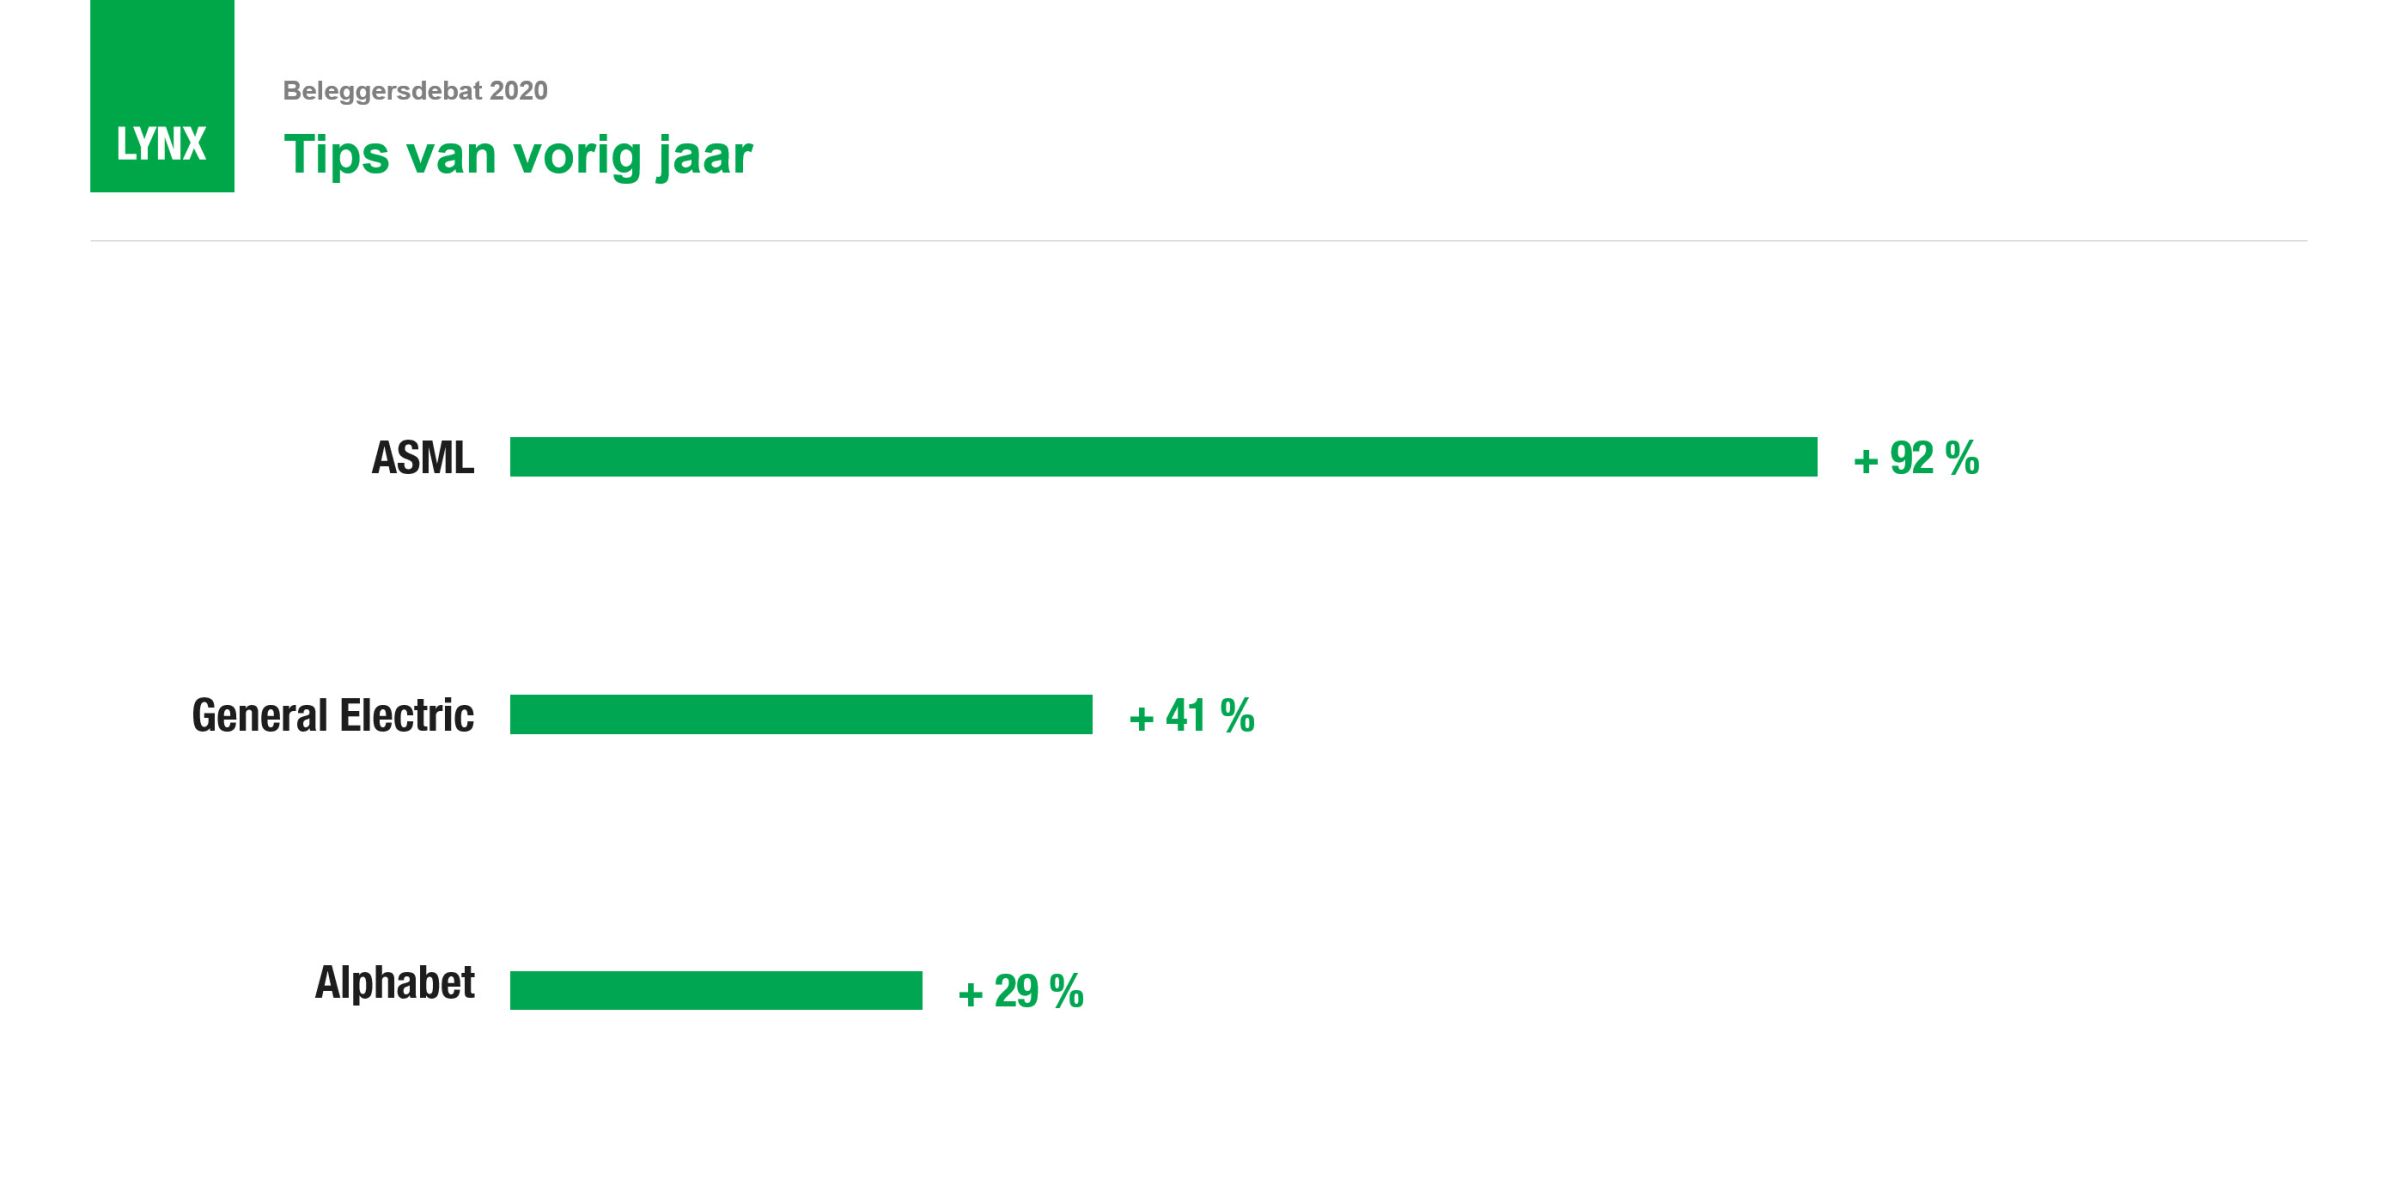The image size is (2400, 1179).
Task: Click the horizontal divider line under header
Action: 1199,241
